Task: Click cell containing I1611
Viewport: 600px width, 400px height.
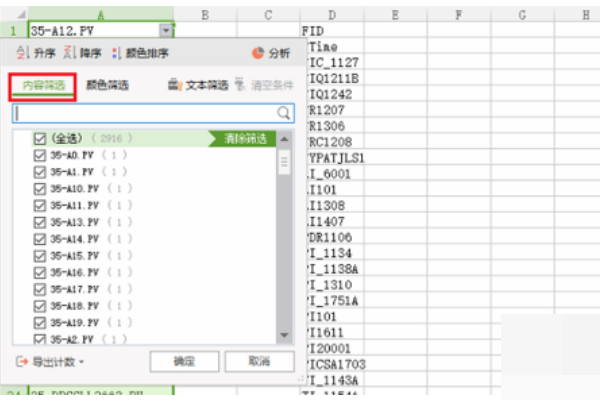Action: pyautogui.click(x=335, y=333)
